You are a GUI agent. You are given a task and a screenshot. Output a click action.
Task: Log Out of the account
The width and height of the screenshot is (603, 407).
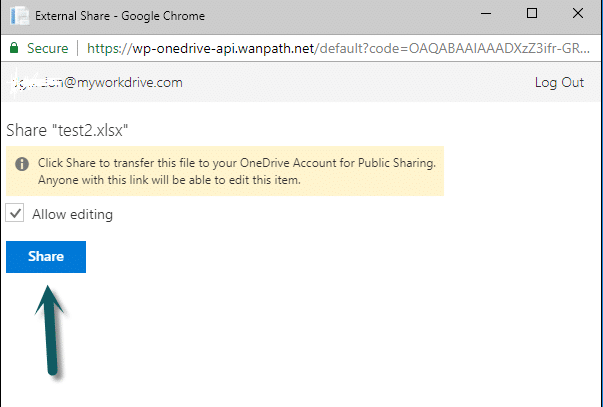pyautogui.click(x=559, y=82)
